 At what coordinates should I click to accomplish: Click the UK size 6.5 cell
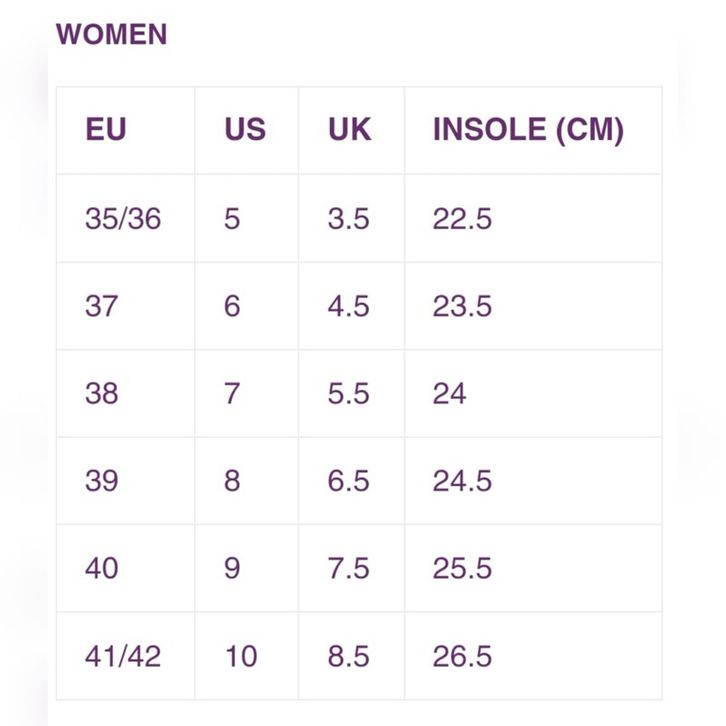pos(349,481)
